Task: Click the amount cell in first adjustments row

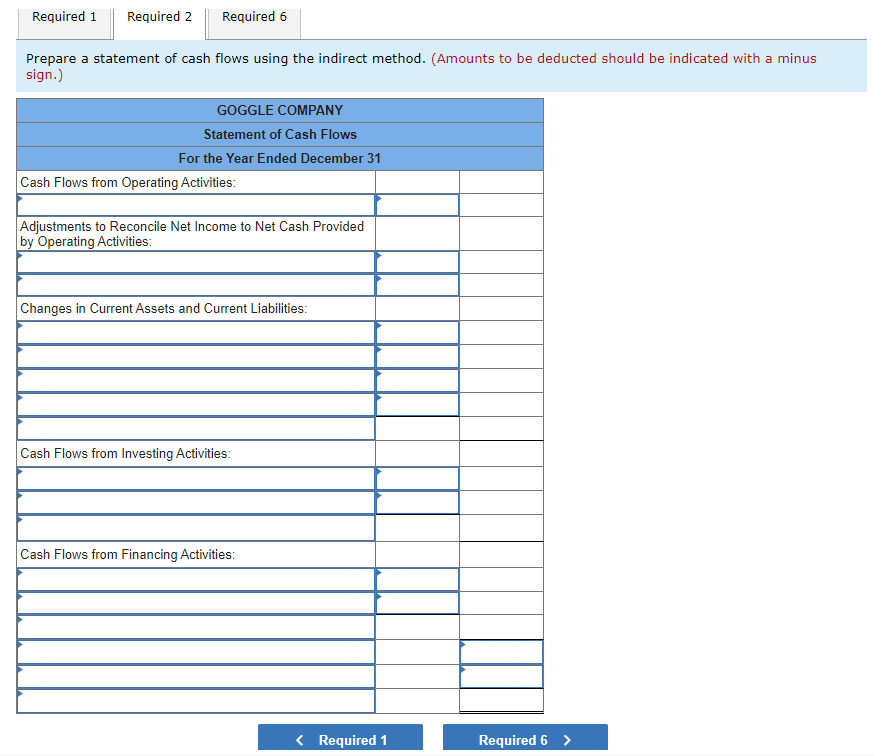Action: coord(417,262)
